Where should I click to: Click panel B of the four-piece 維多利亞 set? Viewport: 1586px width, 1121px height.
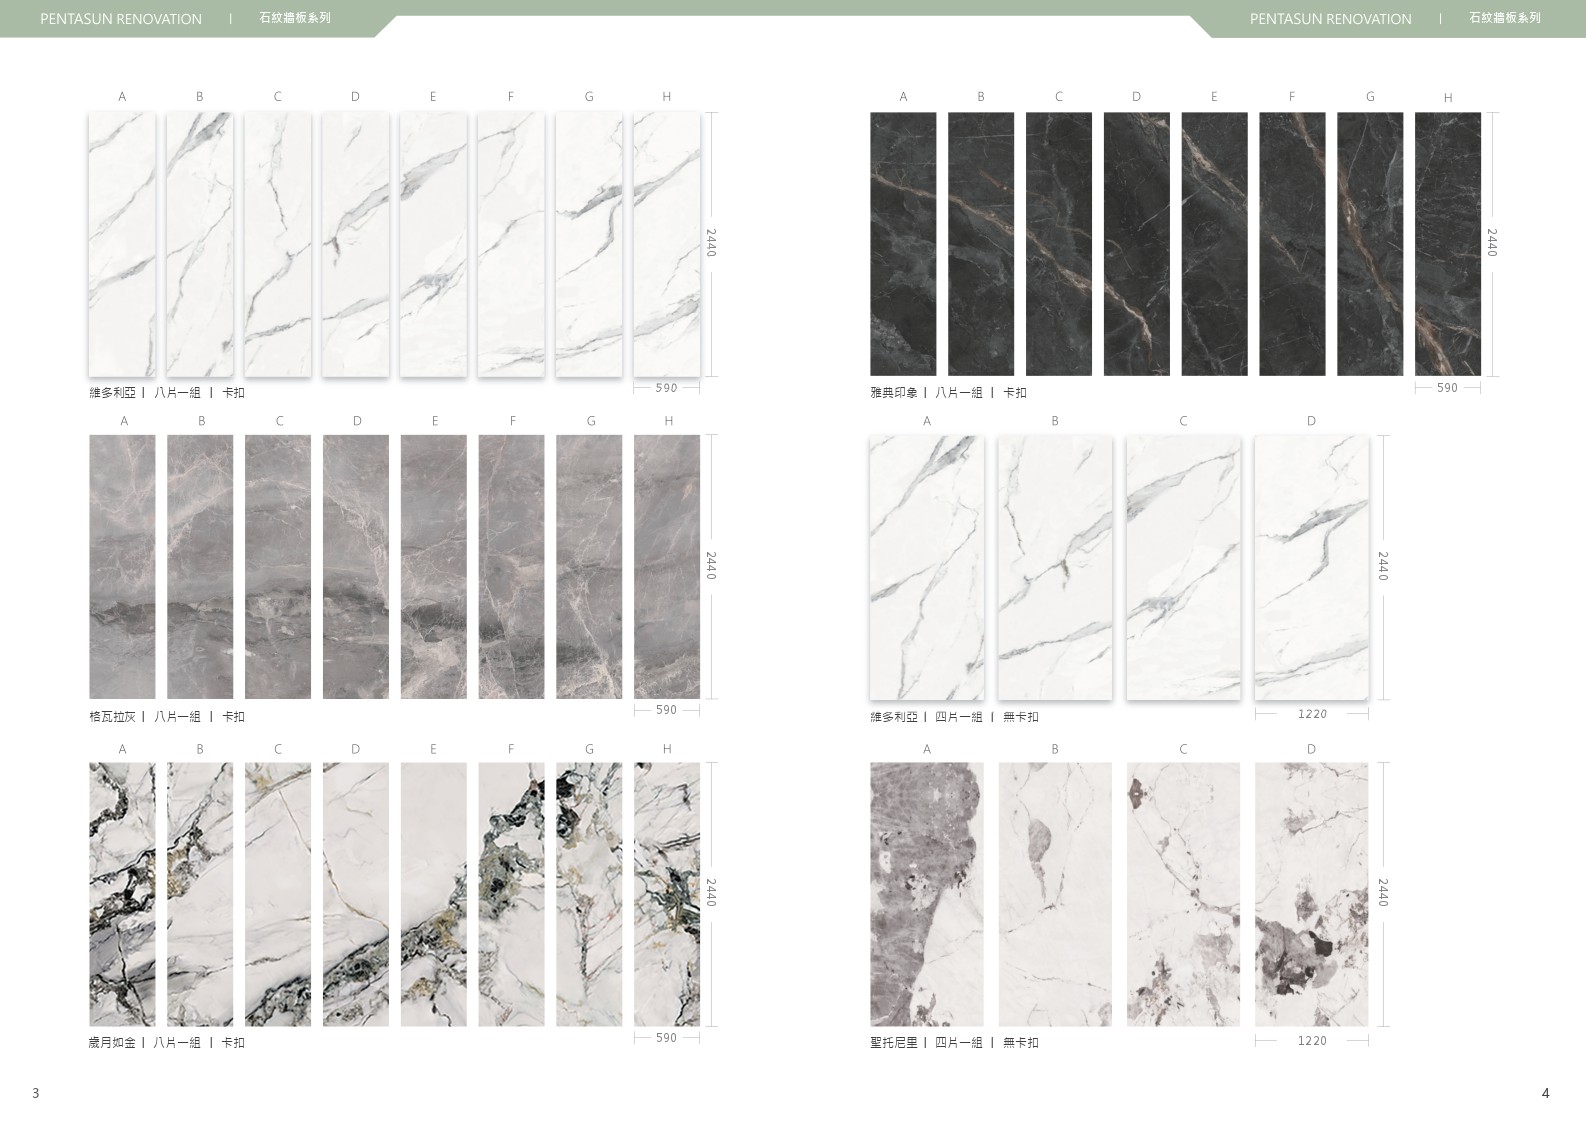tap(1054, 567)
